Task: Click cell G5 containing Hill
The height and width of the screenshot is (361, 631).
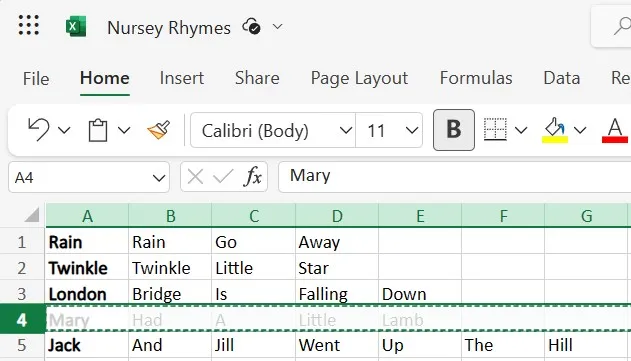Action: (587, 345)
